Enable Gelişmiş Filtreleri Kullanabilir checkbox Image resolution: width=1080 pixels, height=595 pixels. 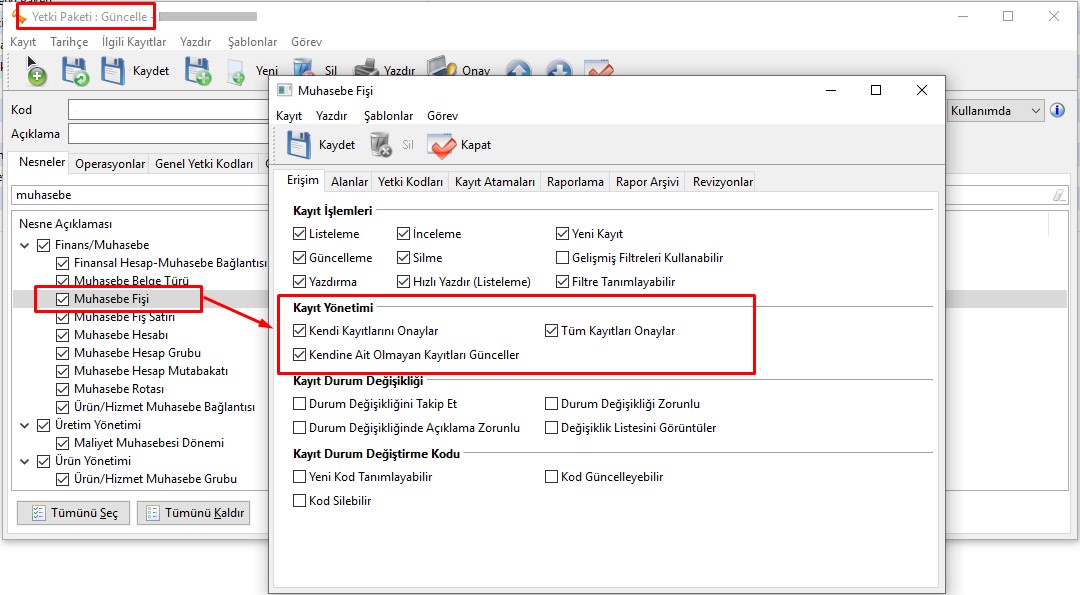pyautogui.click(x=563, y=258)
